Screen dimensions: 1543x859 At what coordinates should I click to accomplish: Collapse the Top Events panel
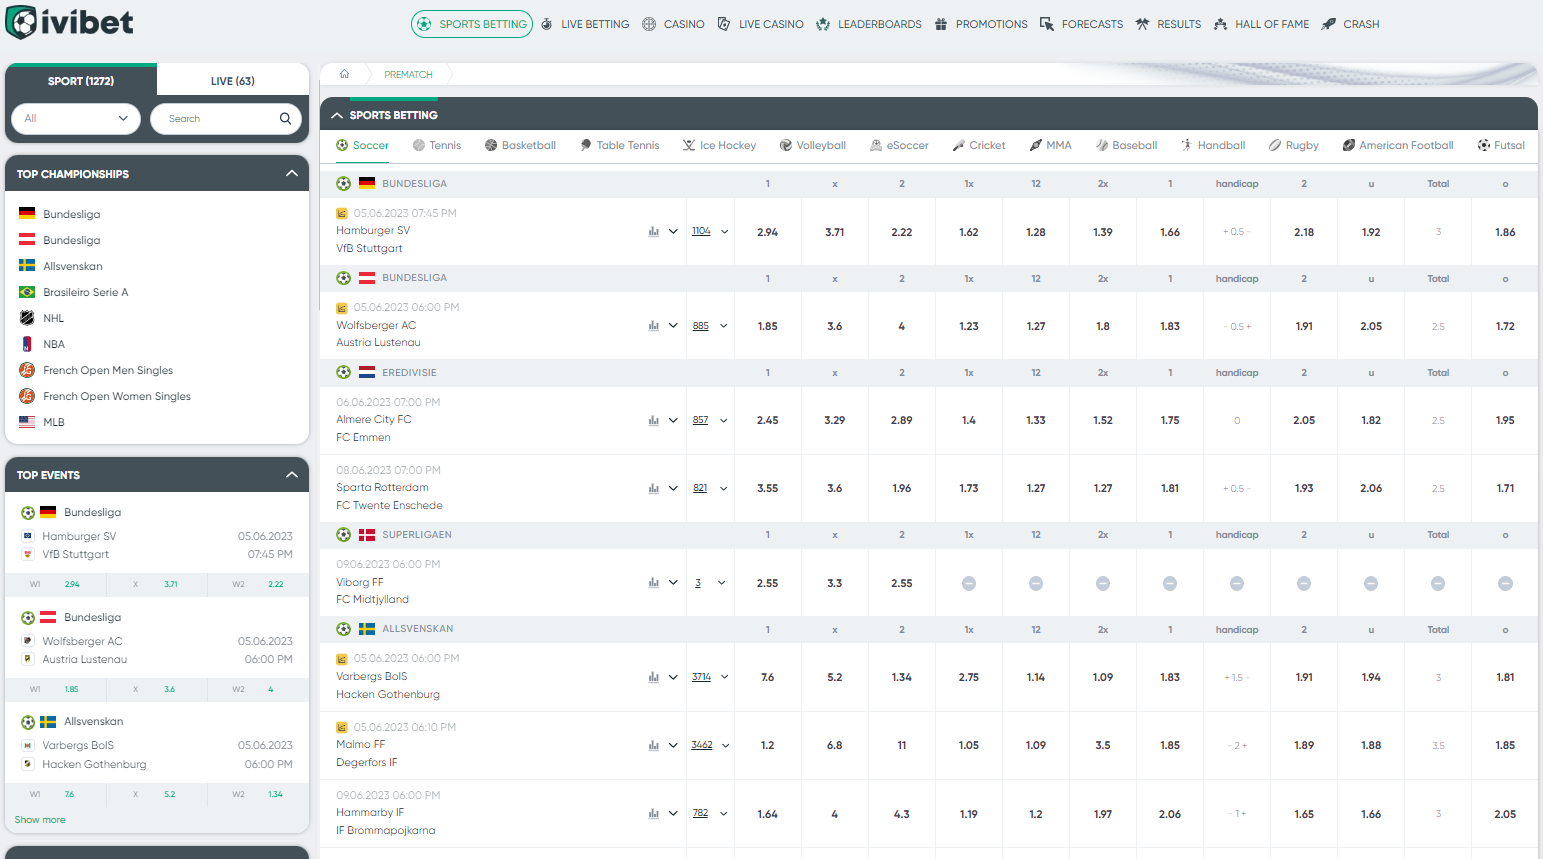point(292,475)
